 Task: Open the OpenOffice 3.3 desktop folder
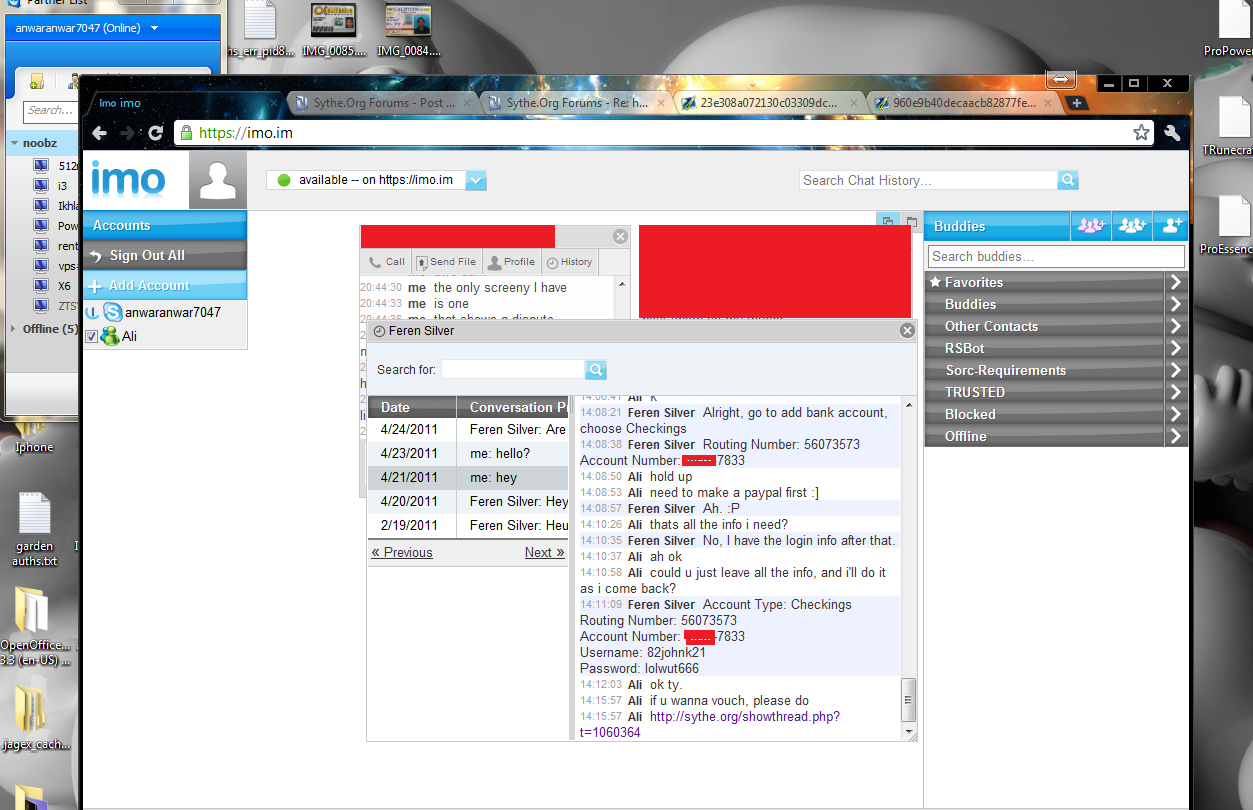tap(34, 625)
